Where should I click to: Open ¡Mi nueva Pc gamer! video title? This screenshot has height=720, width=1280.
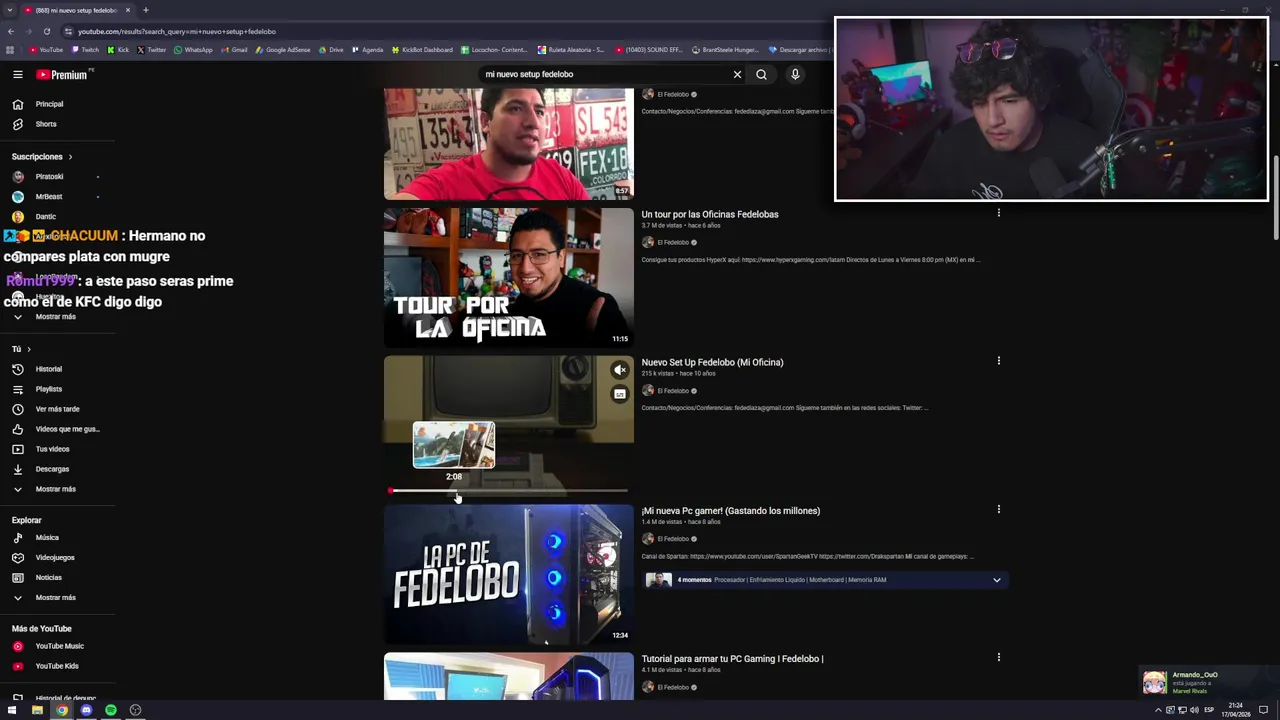pyautogui.click(x=731, y=510)
